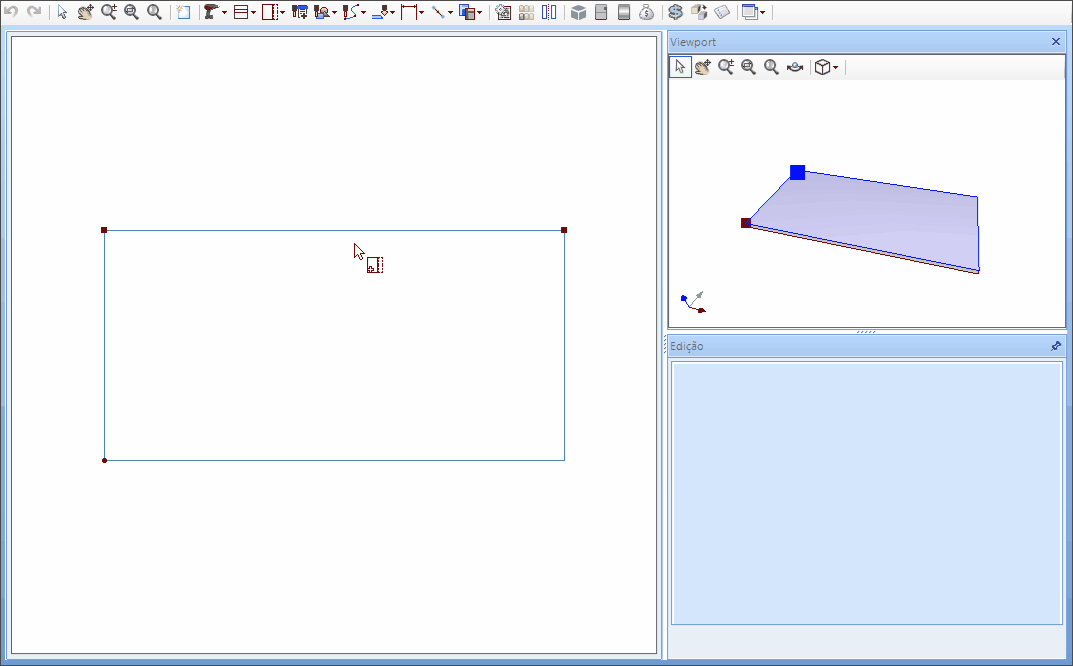Open dropdown beside router contour icon
1073x666 pixels.
tap(363, 12)
